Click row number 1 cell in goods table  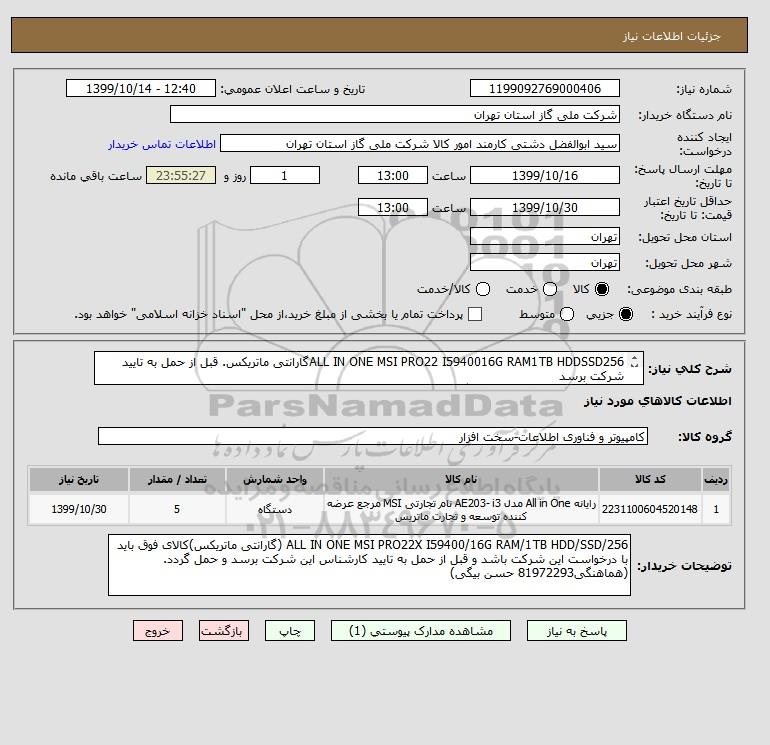715,509
